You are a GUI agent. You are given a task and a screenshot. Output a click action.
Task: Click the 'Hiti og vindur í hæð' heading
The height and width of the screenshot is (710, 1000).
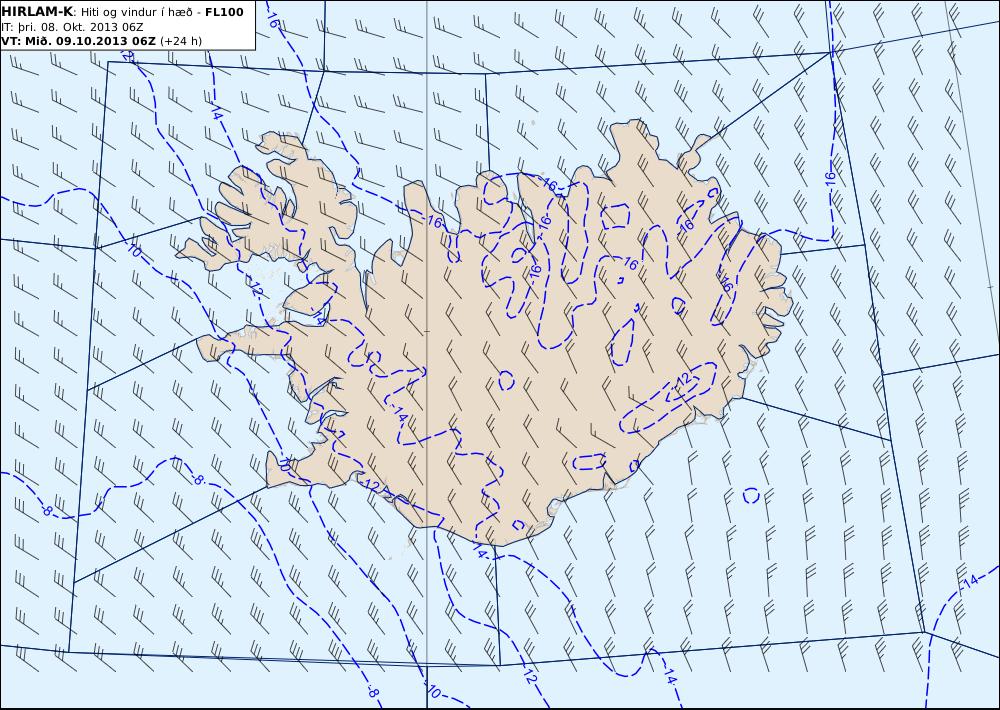tap(136, 12)
